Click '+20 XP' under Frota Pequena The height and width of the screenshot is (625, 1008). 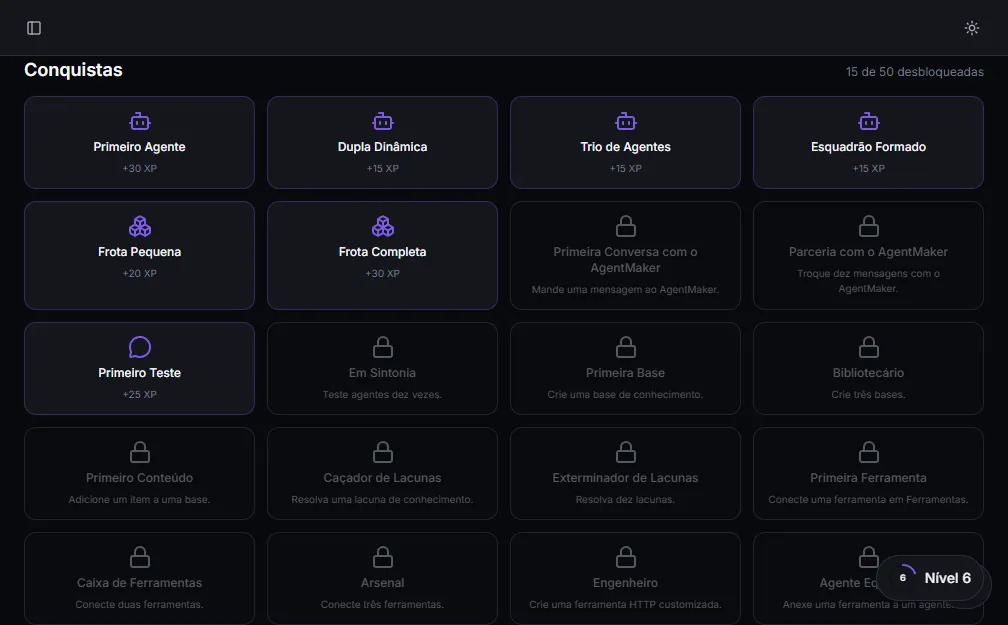click(140, 273)
